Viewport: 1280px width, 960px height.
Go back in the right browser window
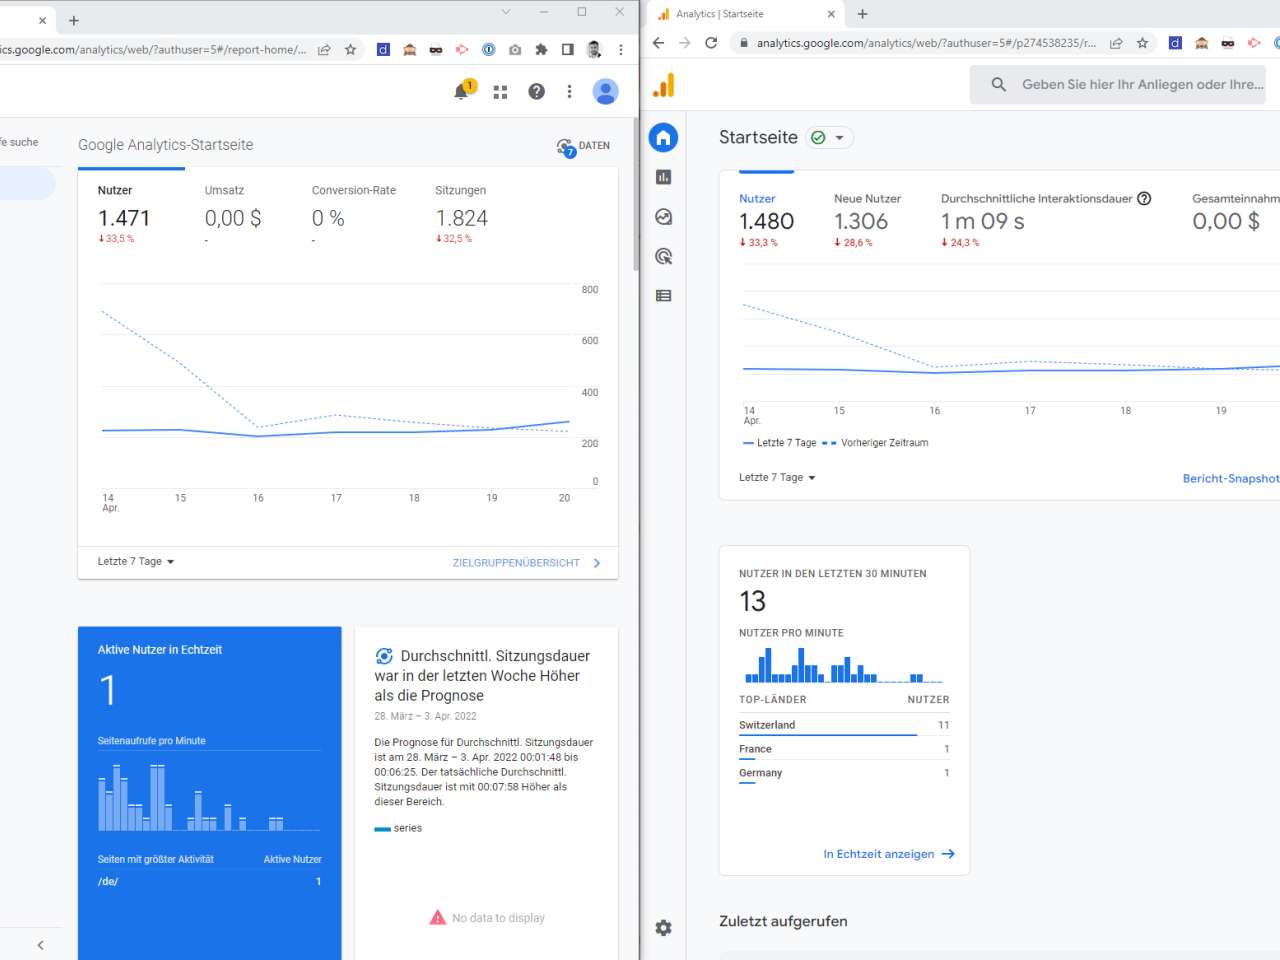click(658, 43)
